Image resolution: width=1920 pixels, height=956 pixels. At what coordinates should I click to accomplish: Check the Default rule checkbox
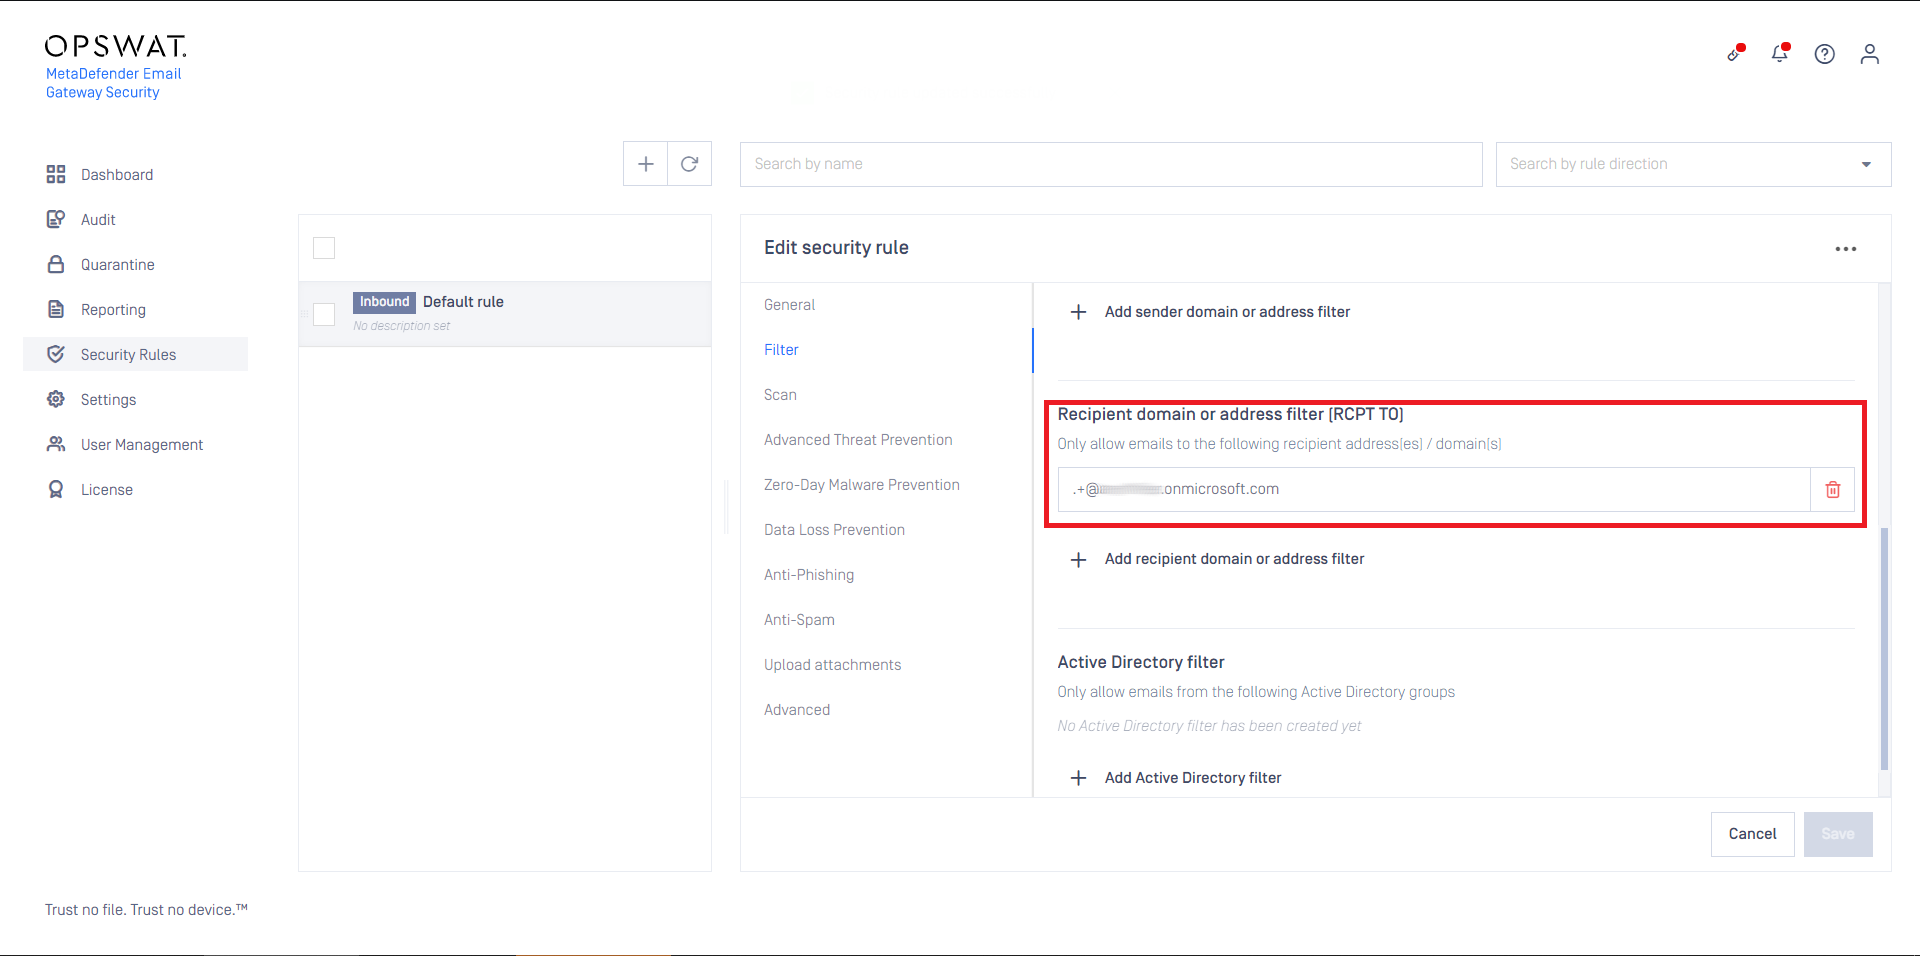(x=324, y=314)
